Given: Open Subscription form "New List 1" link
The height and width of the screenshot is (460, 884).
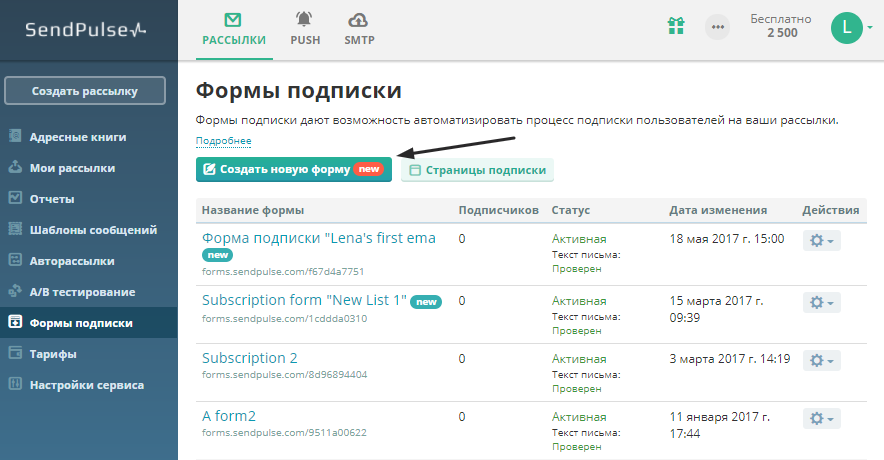Looking at the screenshot, I should (x=304, y=300).
